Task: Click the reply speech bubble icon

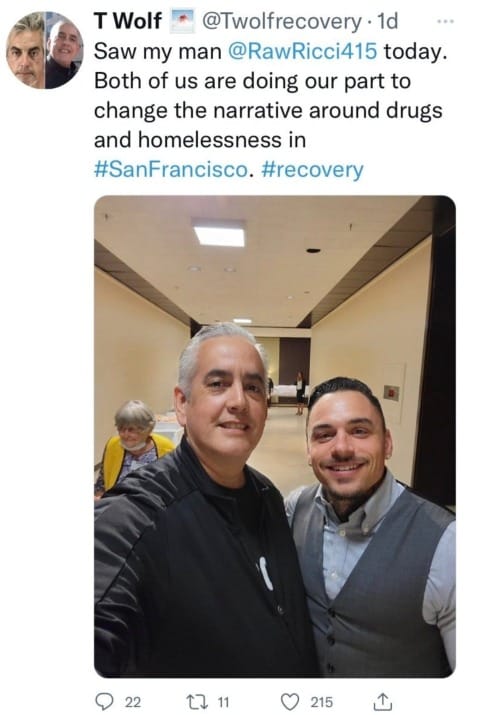Action: point(104,701)
